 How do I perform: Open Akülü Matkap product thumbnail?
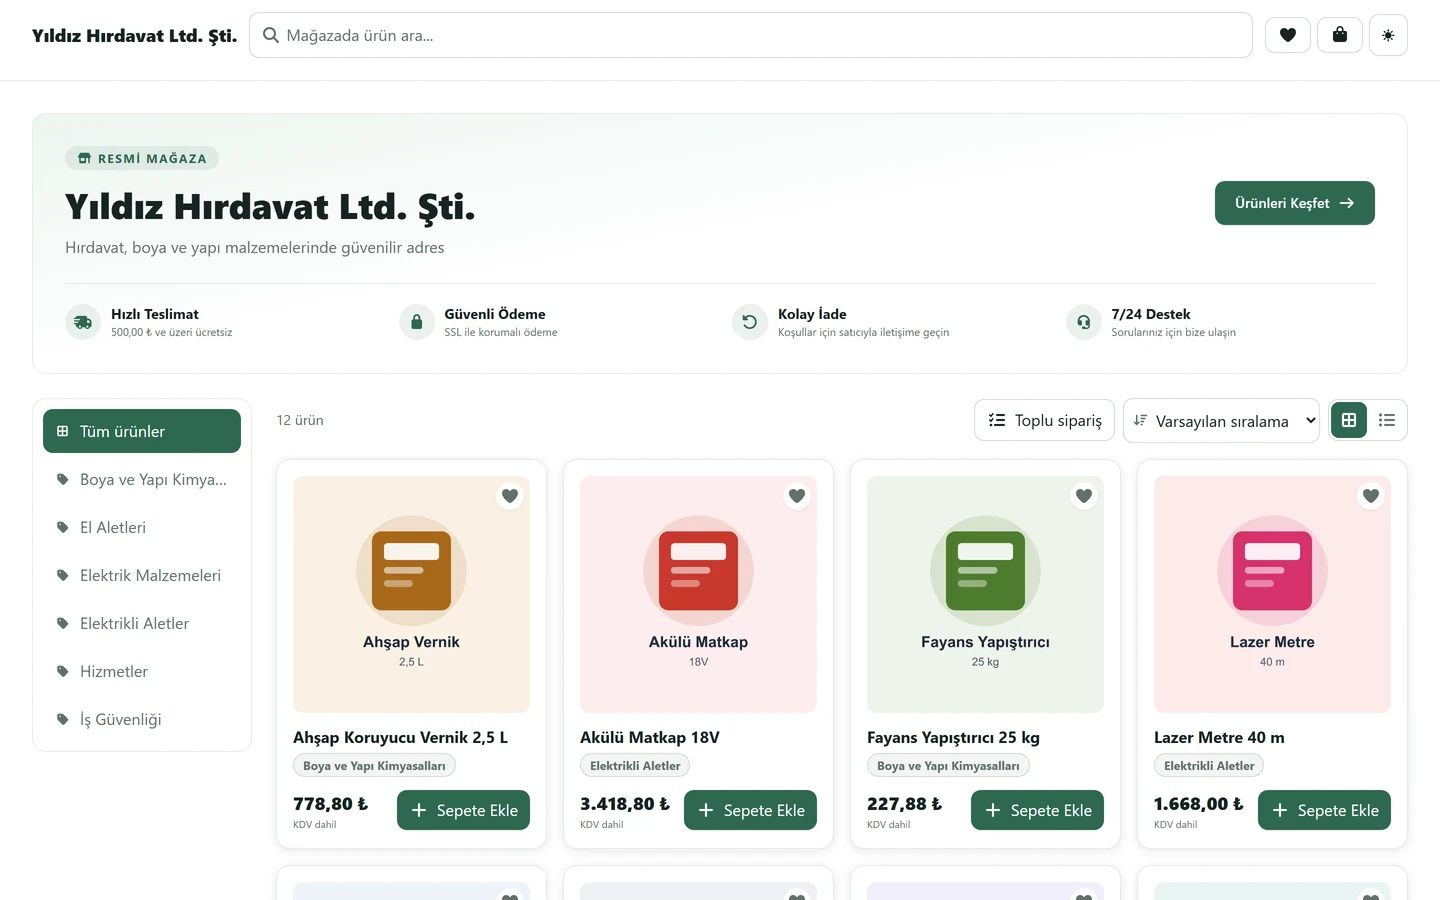tap(698, 594)
